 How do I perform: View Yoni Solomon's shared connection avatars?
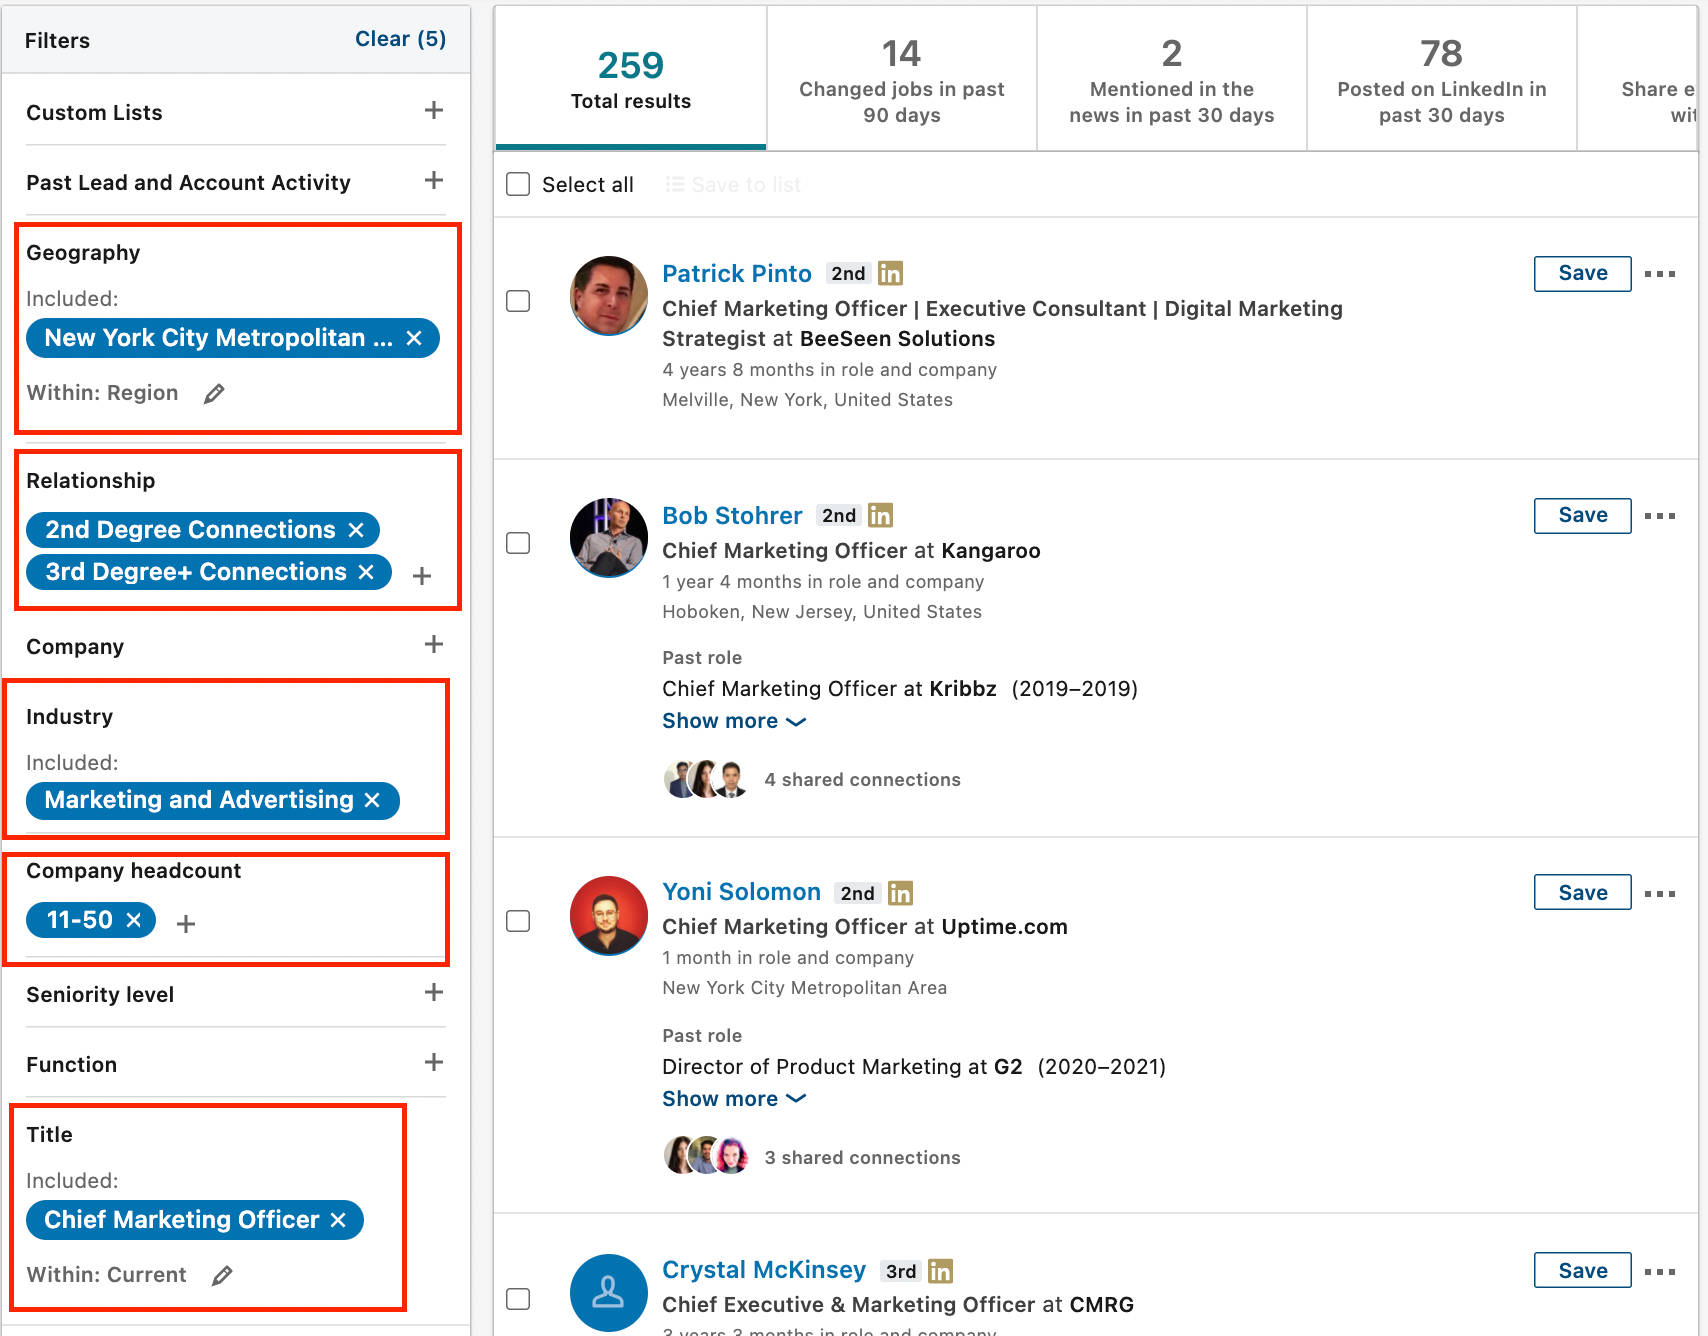pos(706,1155)
